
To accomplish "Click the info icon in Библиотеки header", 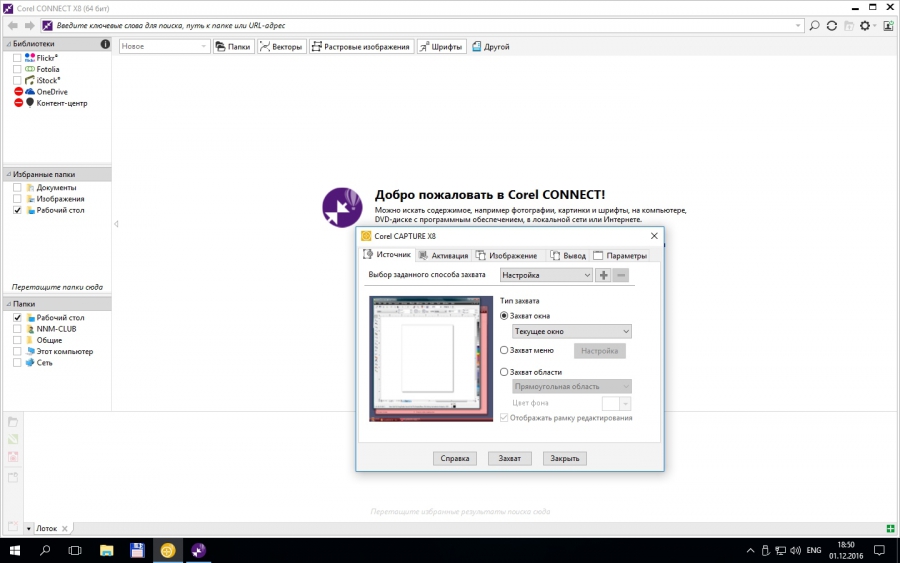I will pos(105,44).
